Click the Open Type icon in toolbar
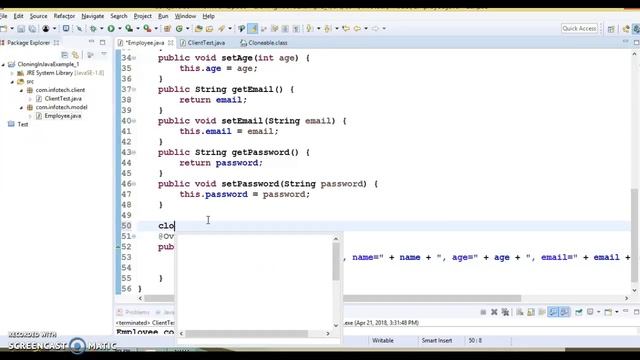Viewport: 640px width, 360px height. coord(199,29)
